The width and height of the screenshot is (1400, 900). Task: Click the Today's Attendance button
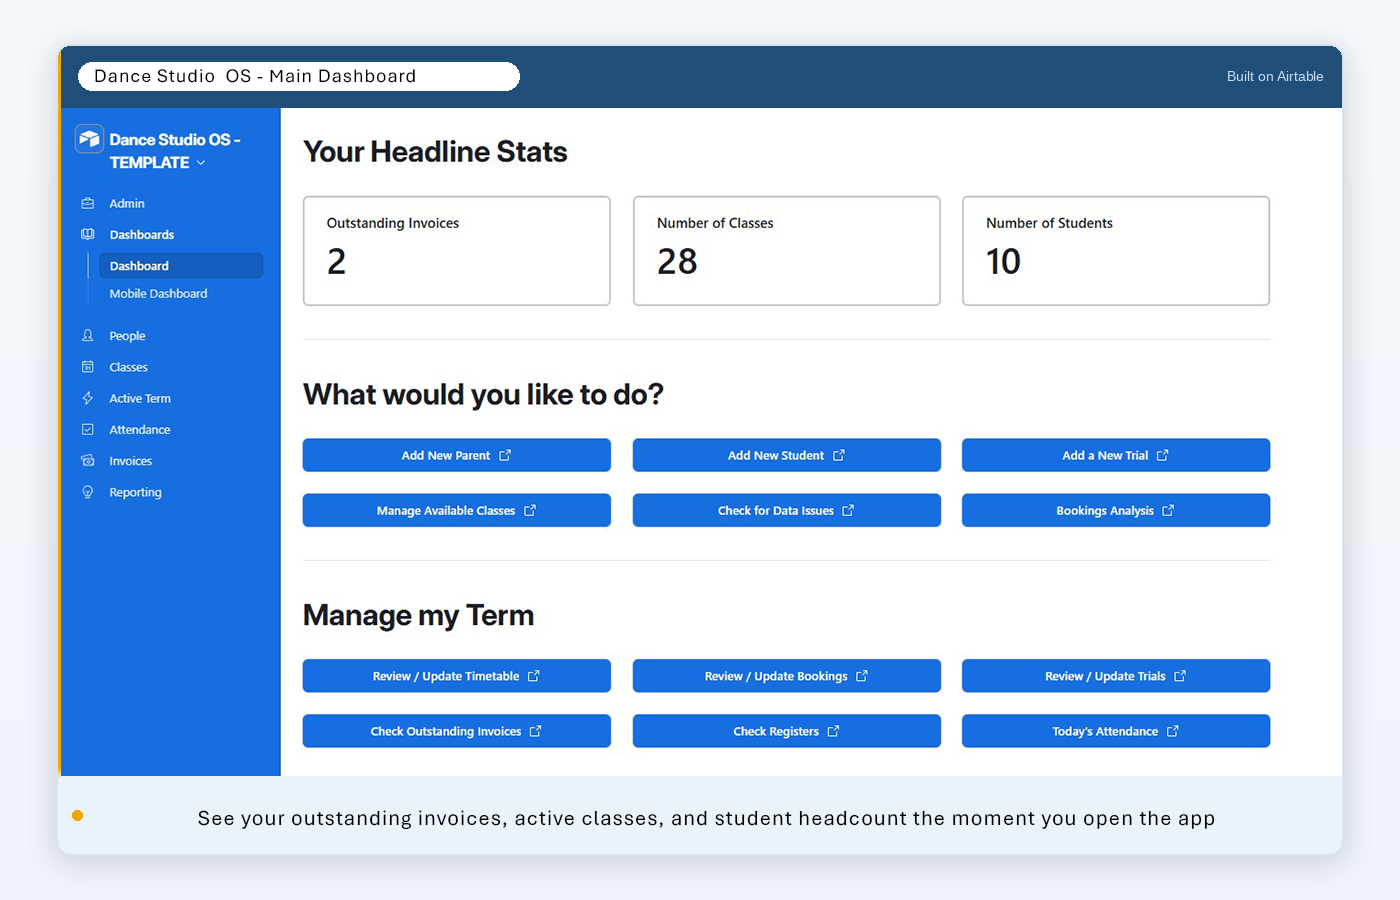pos(1116,731)
